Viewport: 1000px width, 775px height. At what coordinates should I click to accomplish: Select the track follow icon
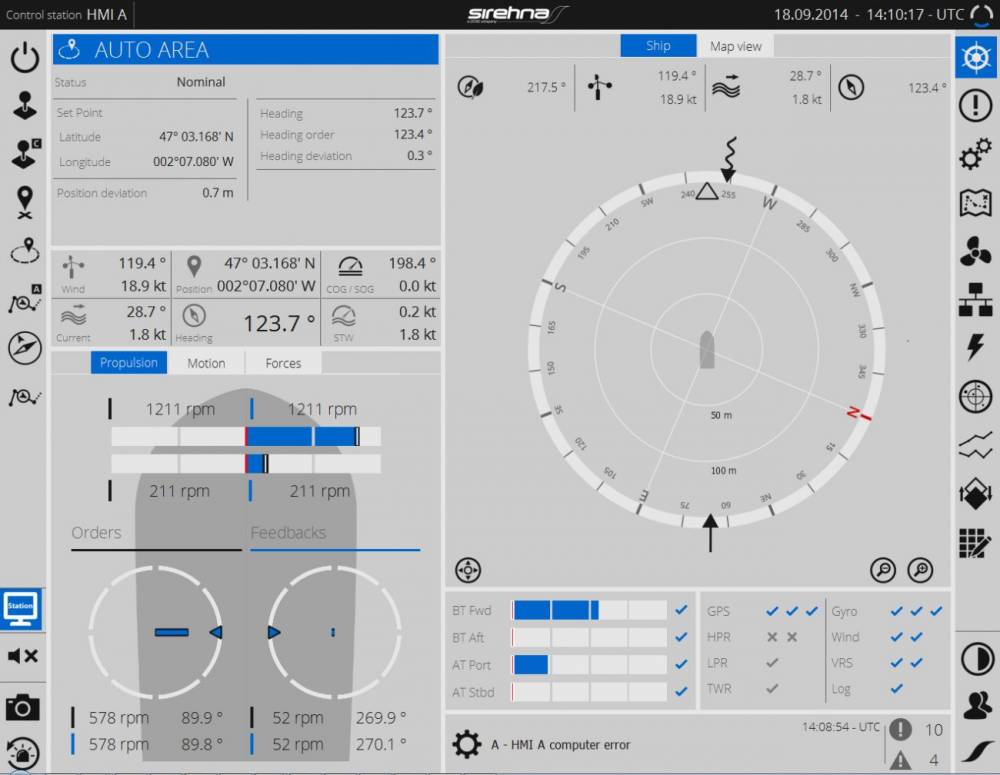[x=25, y=397]
